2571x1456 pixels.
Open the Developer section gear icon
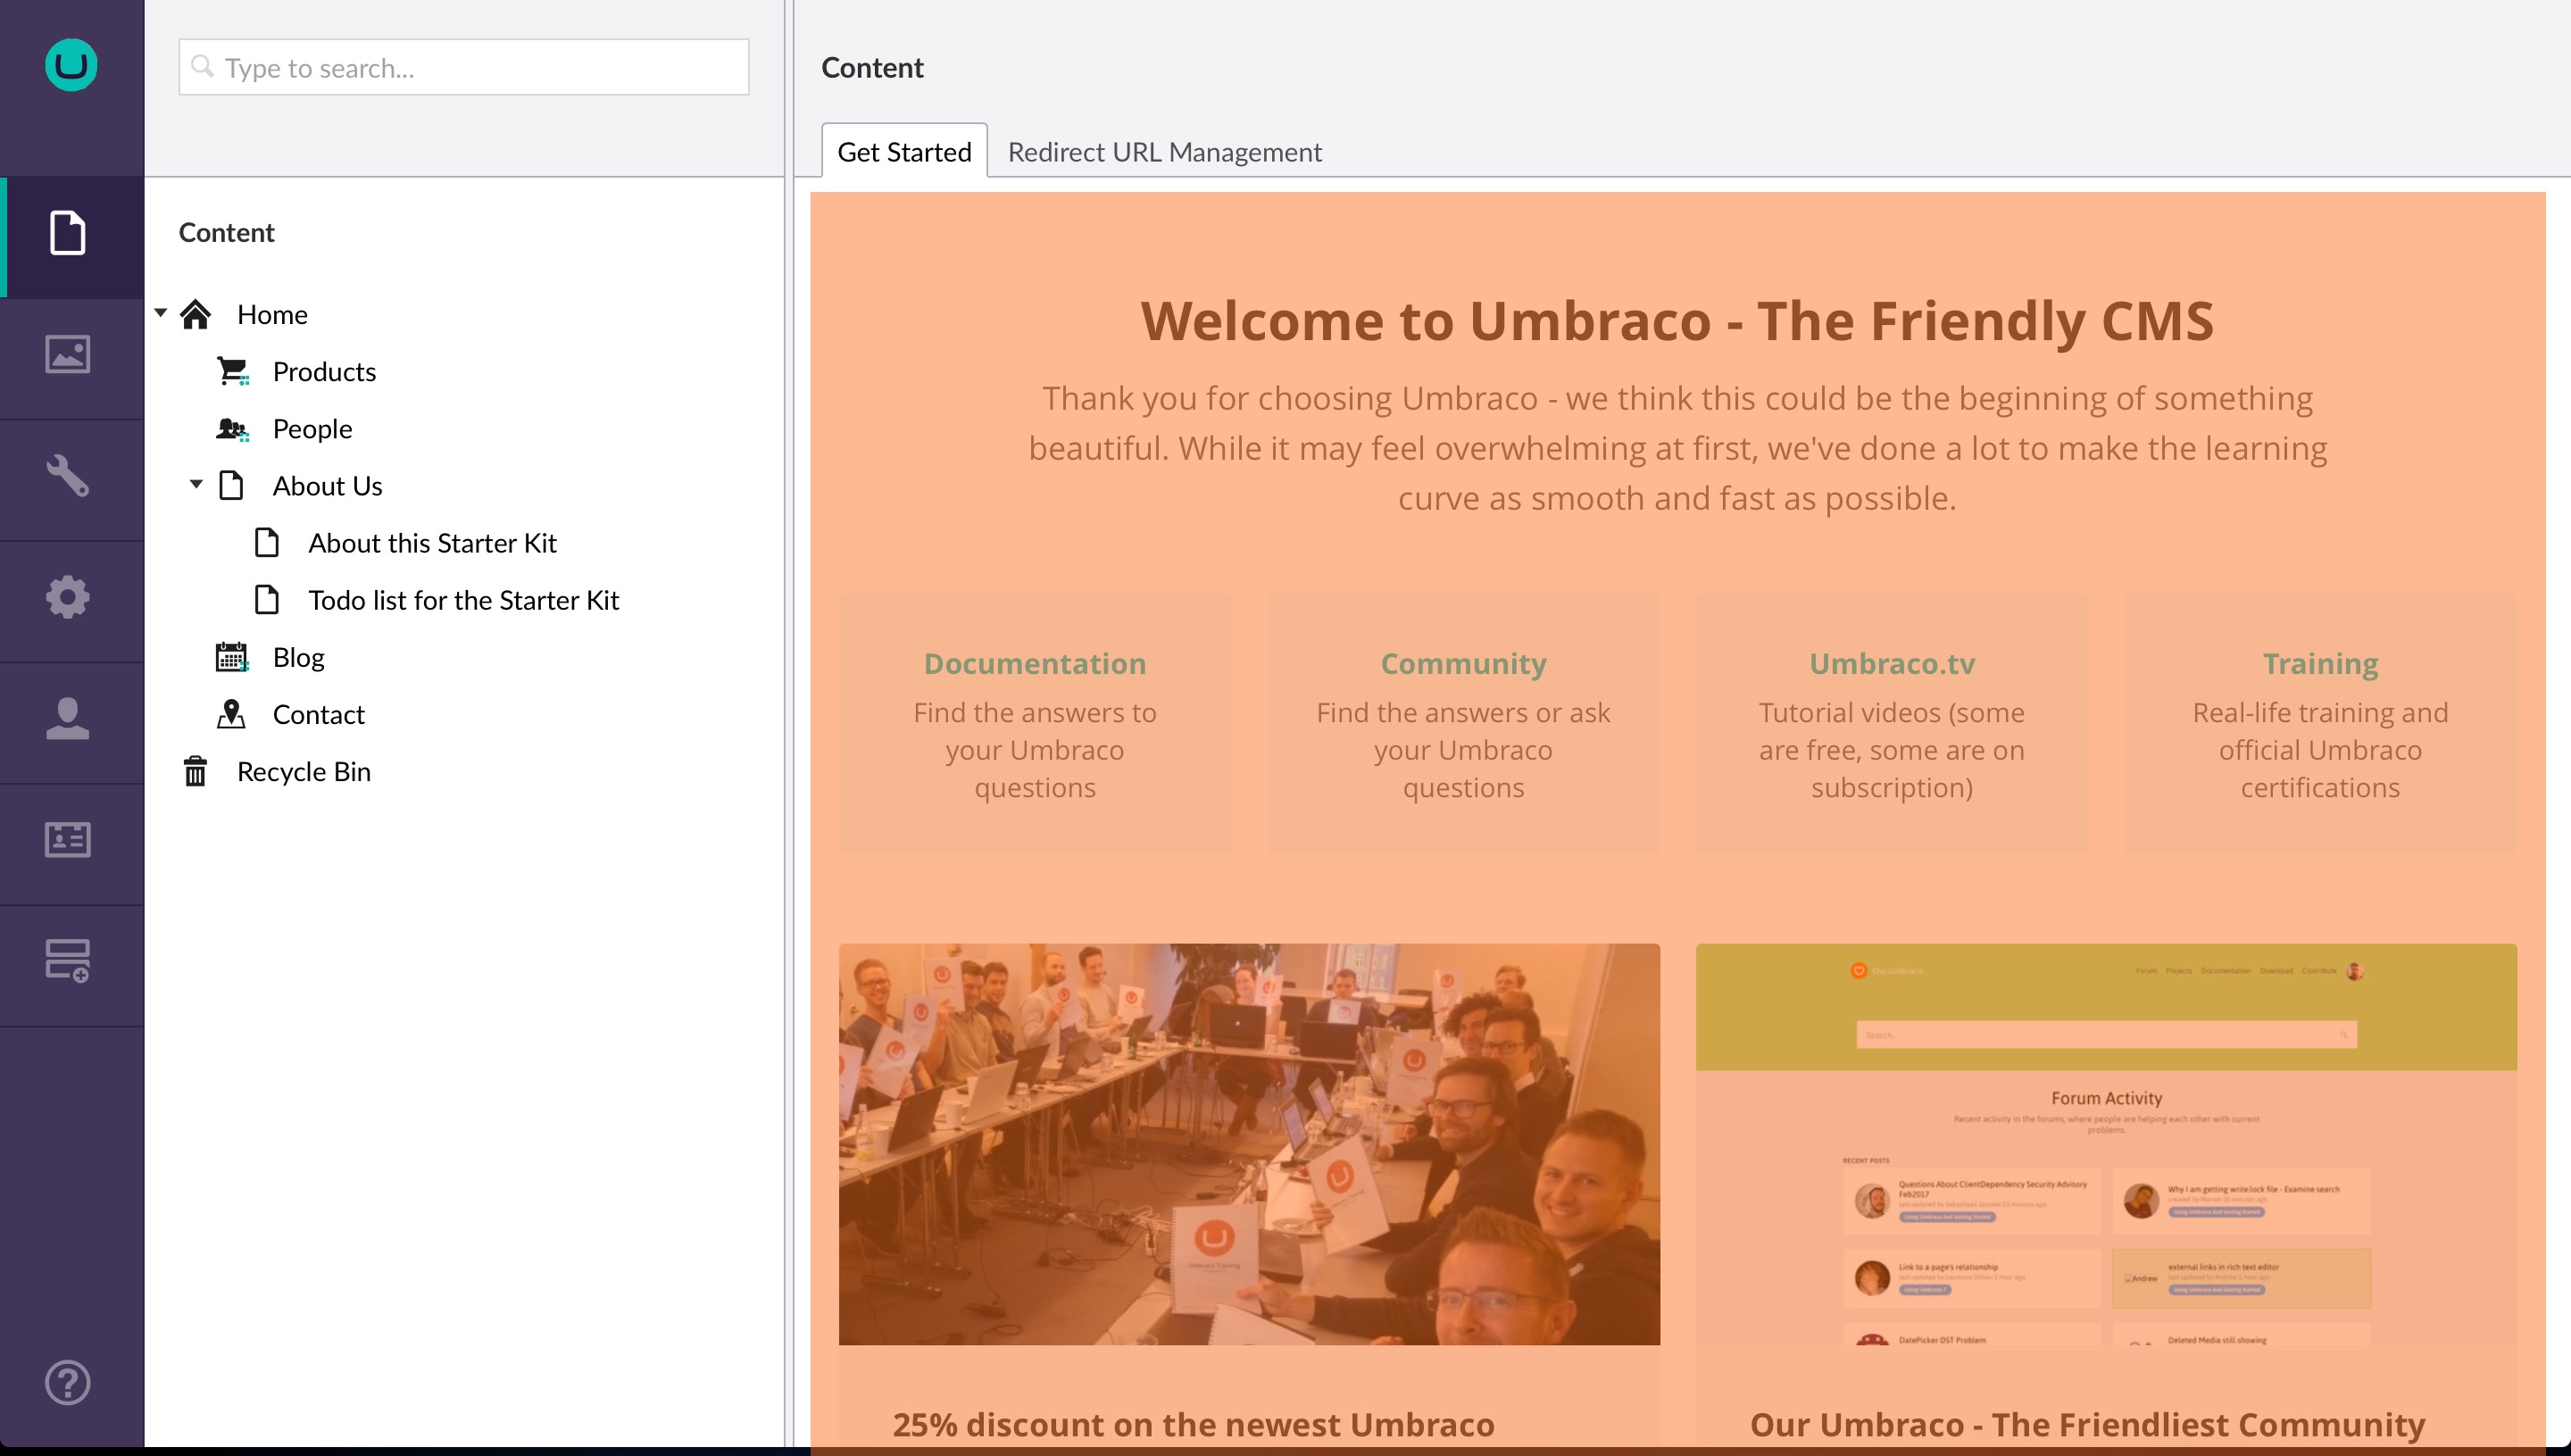click(68, 597)
